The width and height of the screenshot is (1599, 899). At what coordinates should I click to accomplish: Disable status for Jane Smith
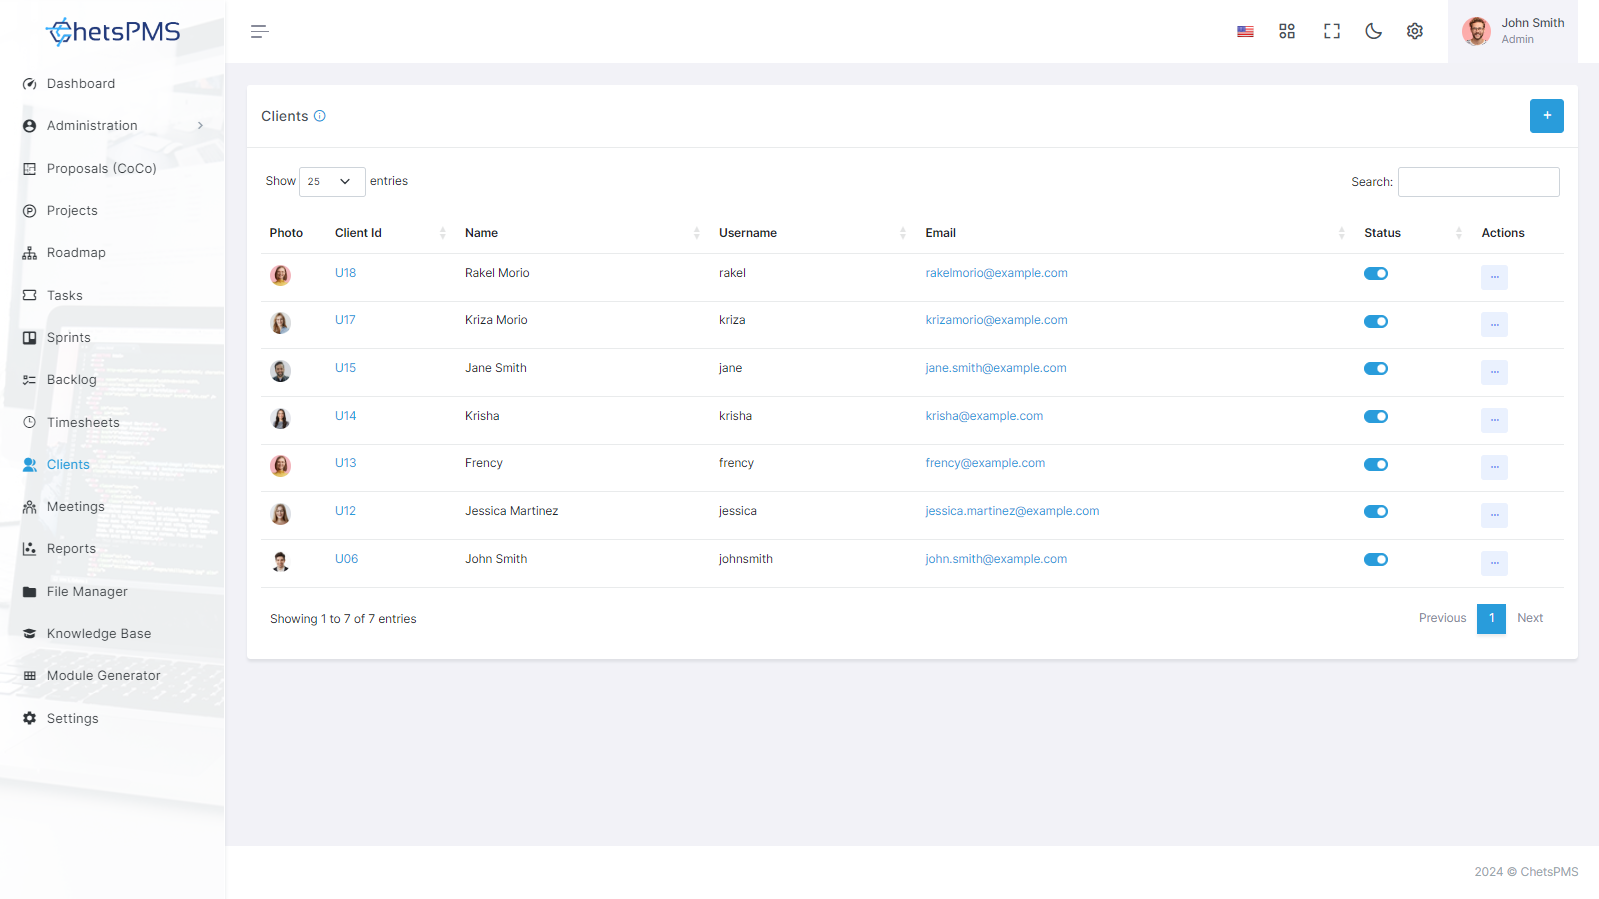(1376, 369)
